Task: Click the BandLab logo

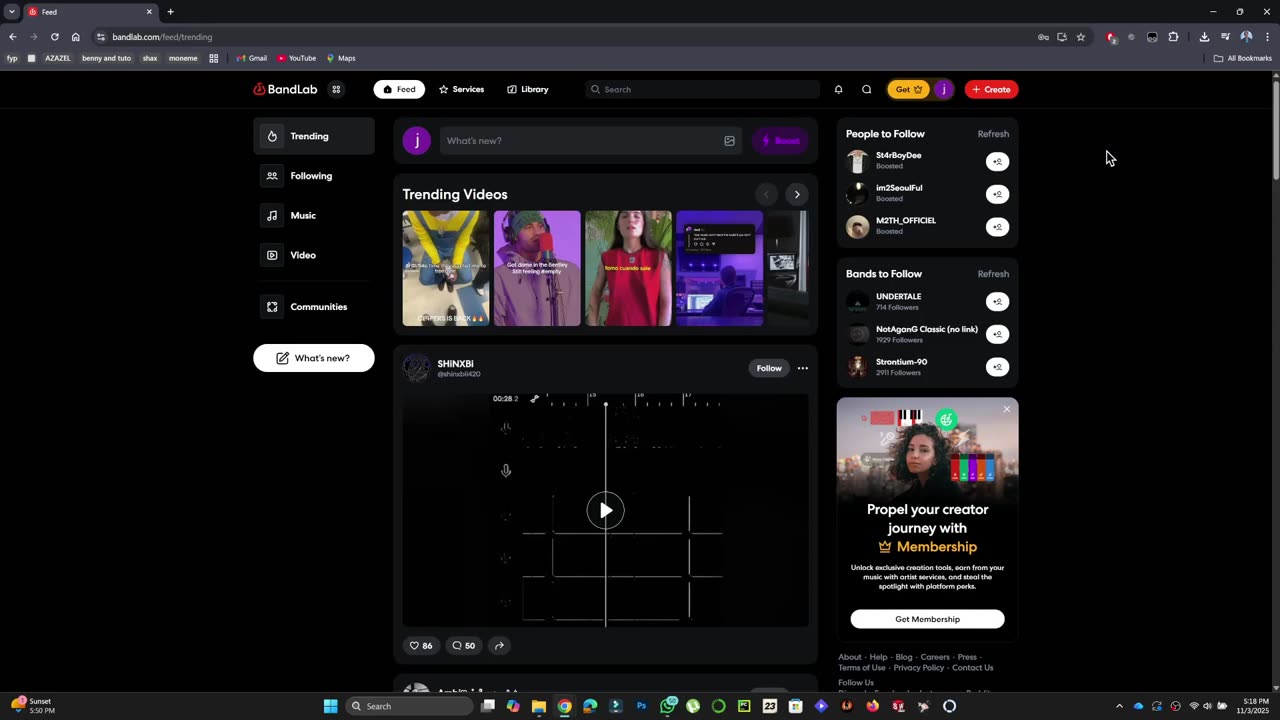Action: [x=285, y=89]
